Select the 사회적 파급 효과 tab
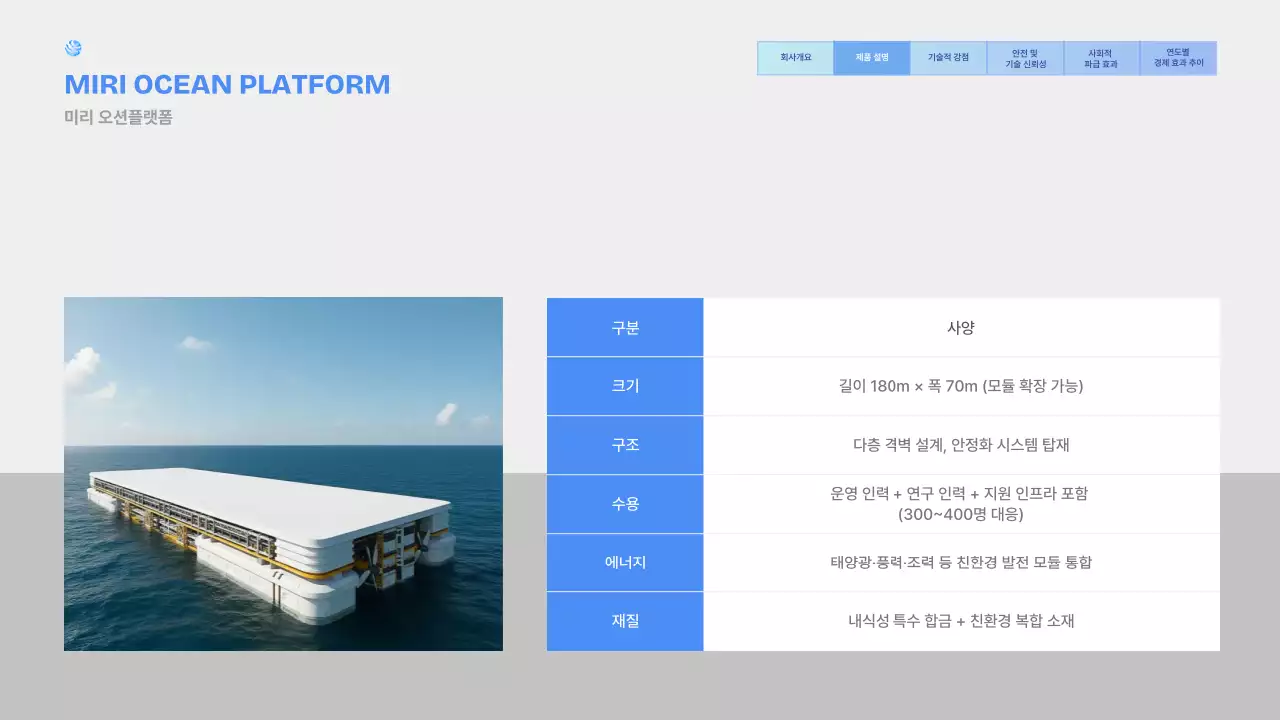The height and width of the screenshot is (720, 1280). [1100, 58]
